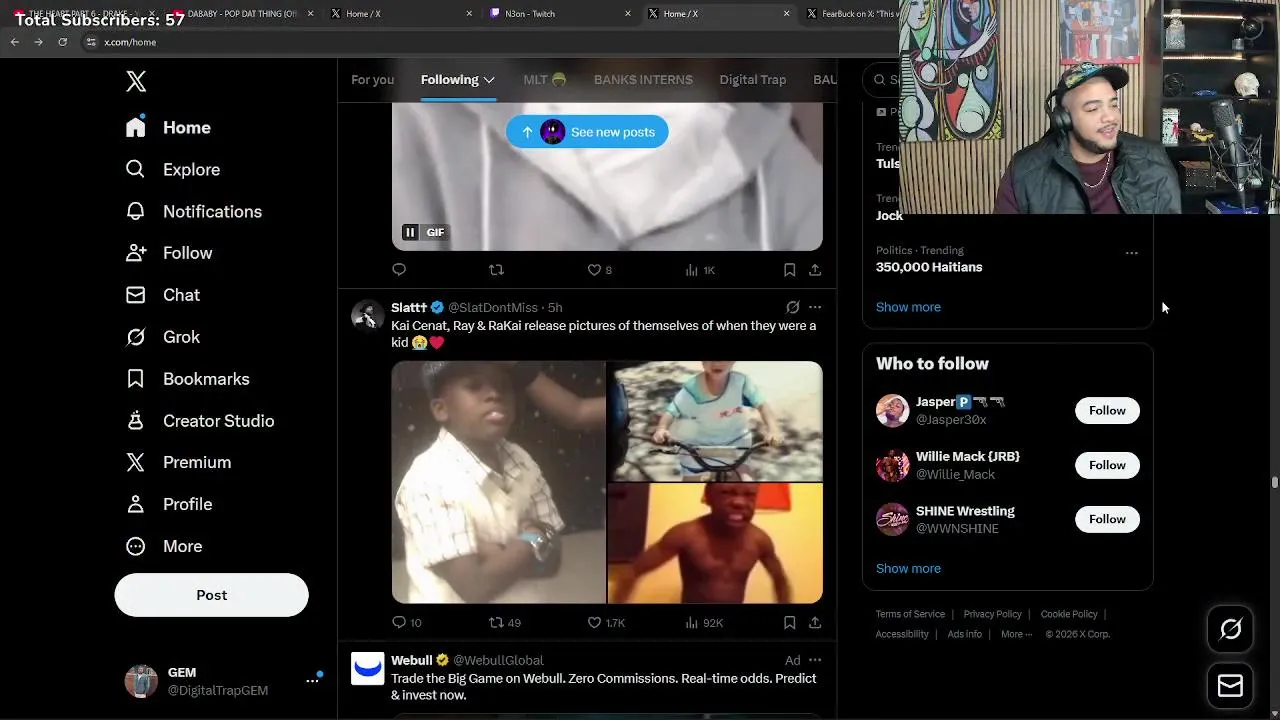1280x720 pixels.
Task: Show more trends link
Action: [x=908, y=307]
